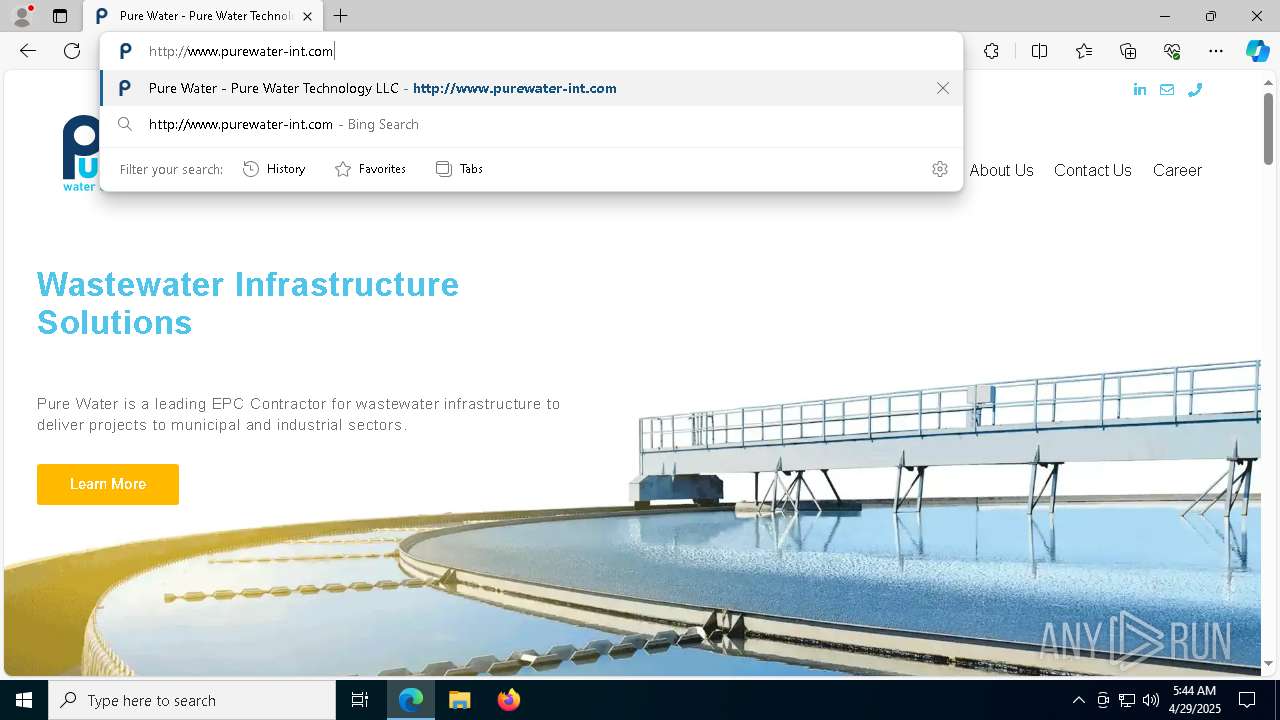Click the Wastewater Infrastructure Solutions heading
Viewport: 1280px width, 720px height.
pos(248,303)
